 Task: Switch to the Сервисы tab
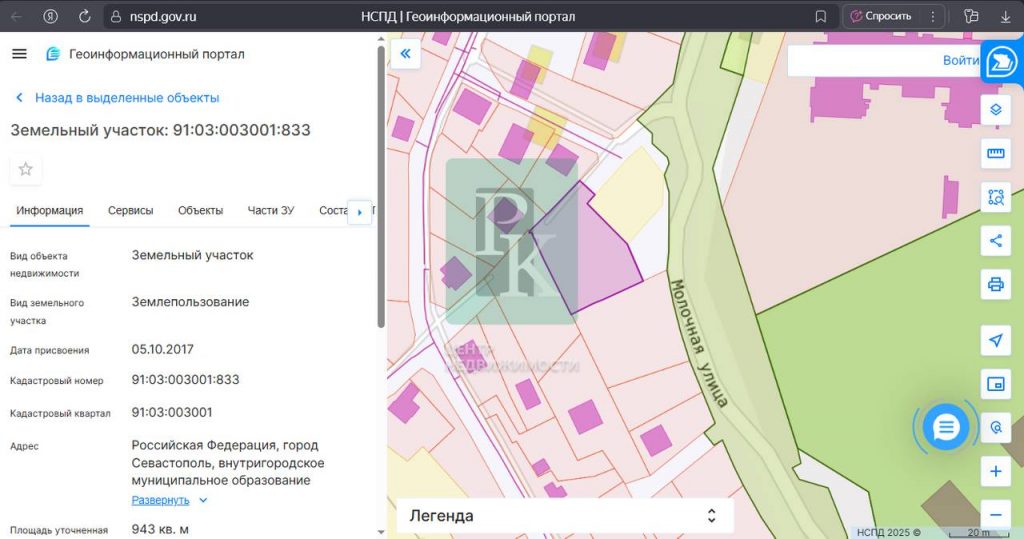(x=131, y=210)
